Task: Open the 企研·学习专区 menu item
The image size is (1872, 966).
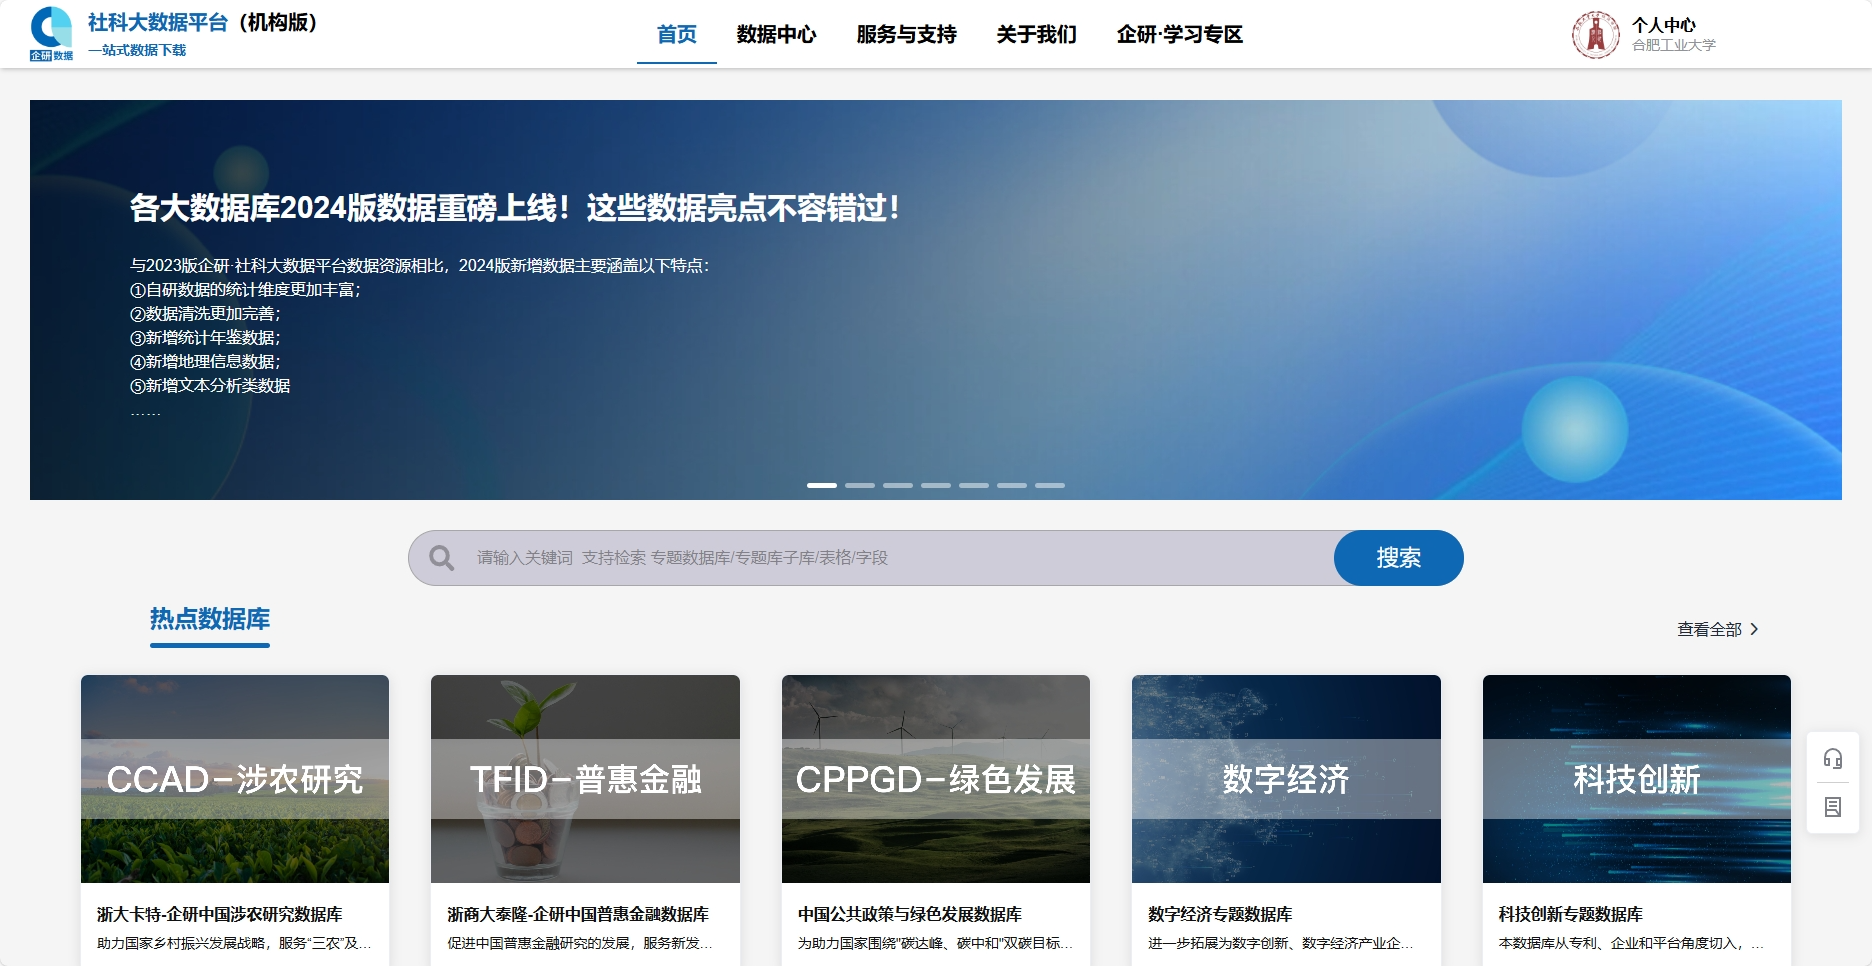Action: tap(1179, 35)
